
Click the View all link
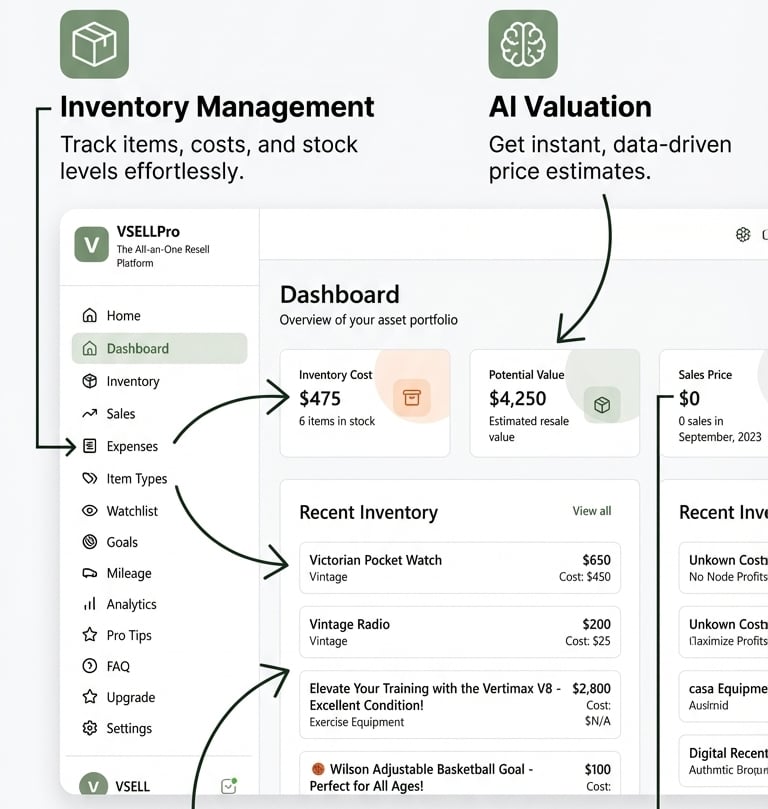point(591,511)
